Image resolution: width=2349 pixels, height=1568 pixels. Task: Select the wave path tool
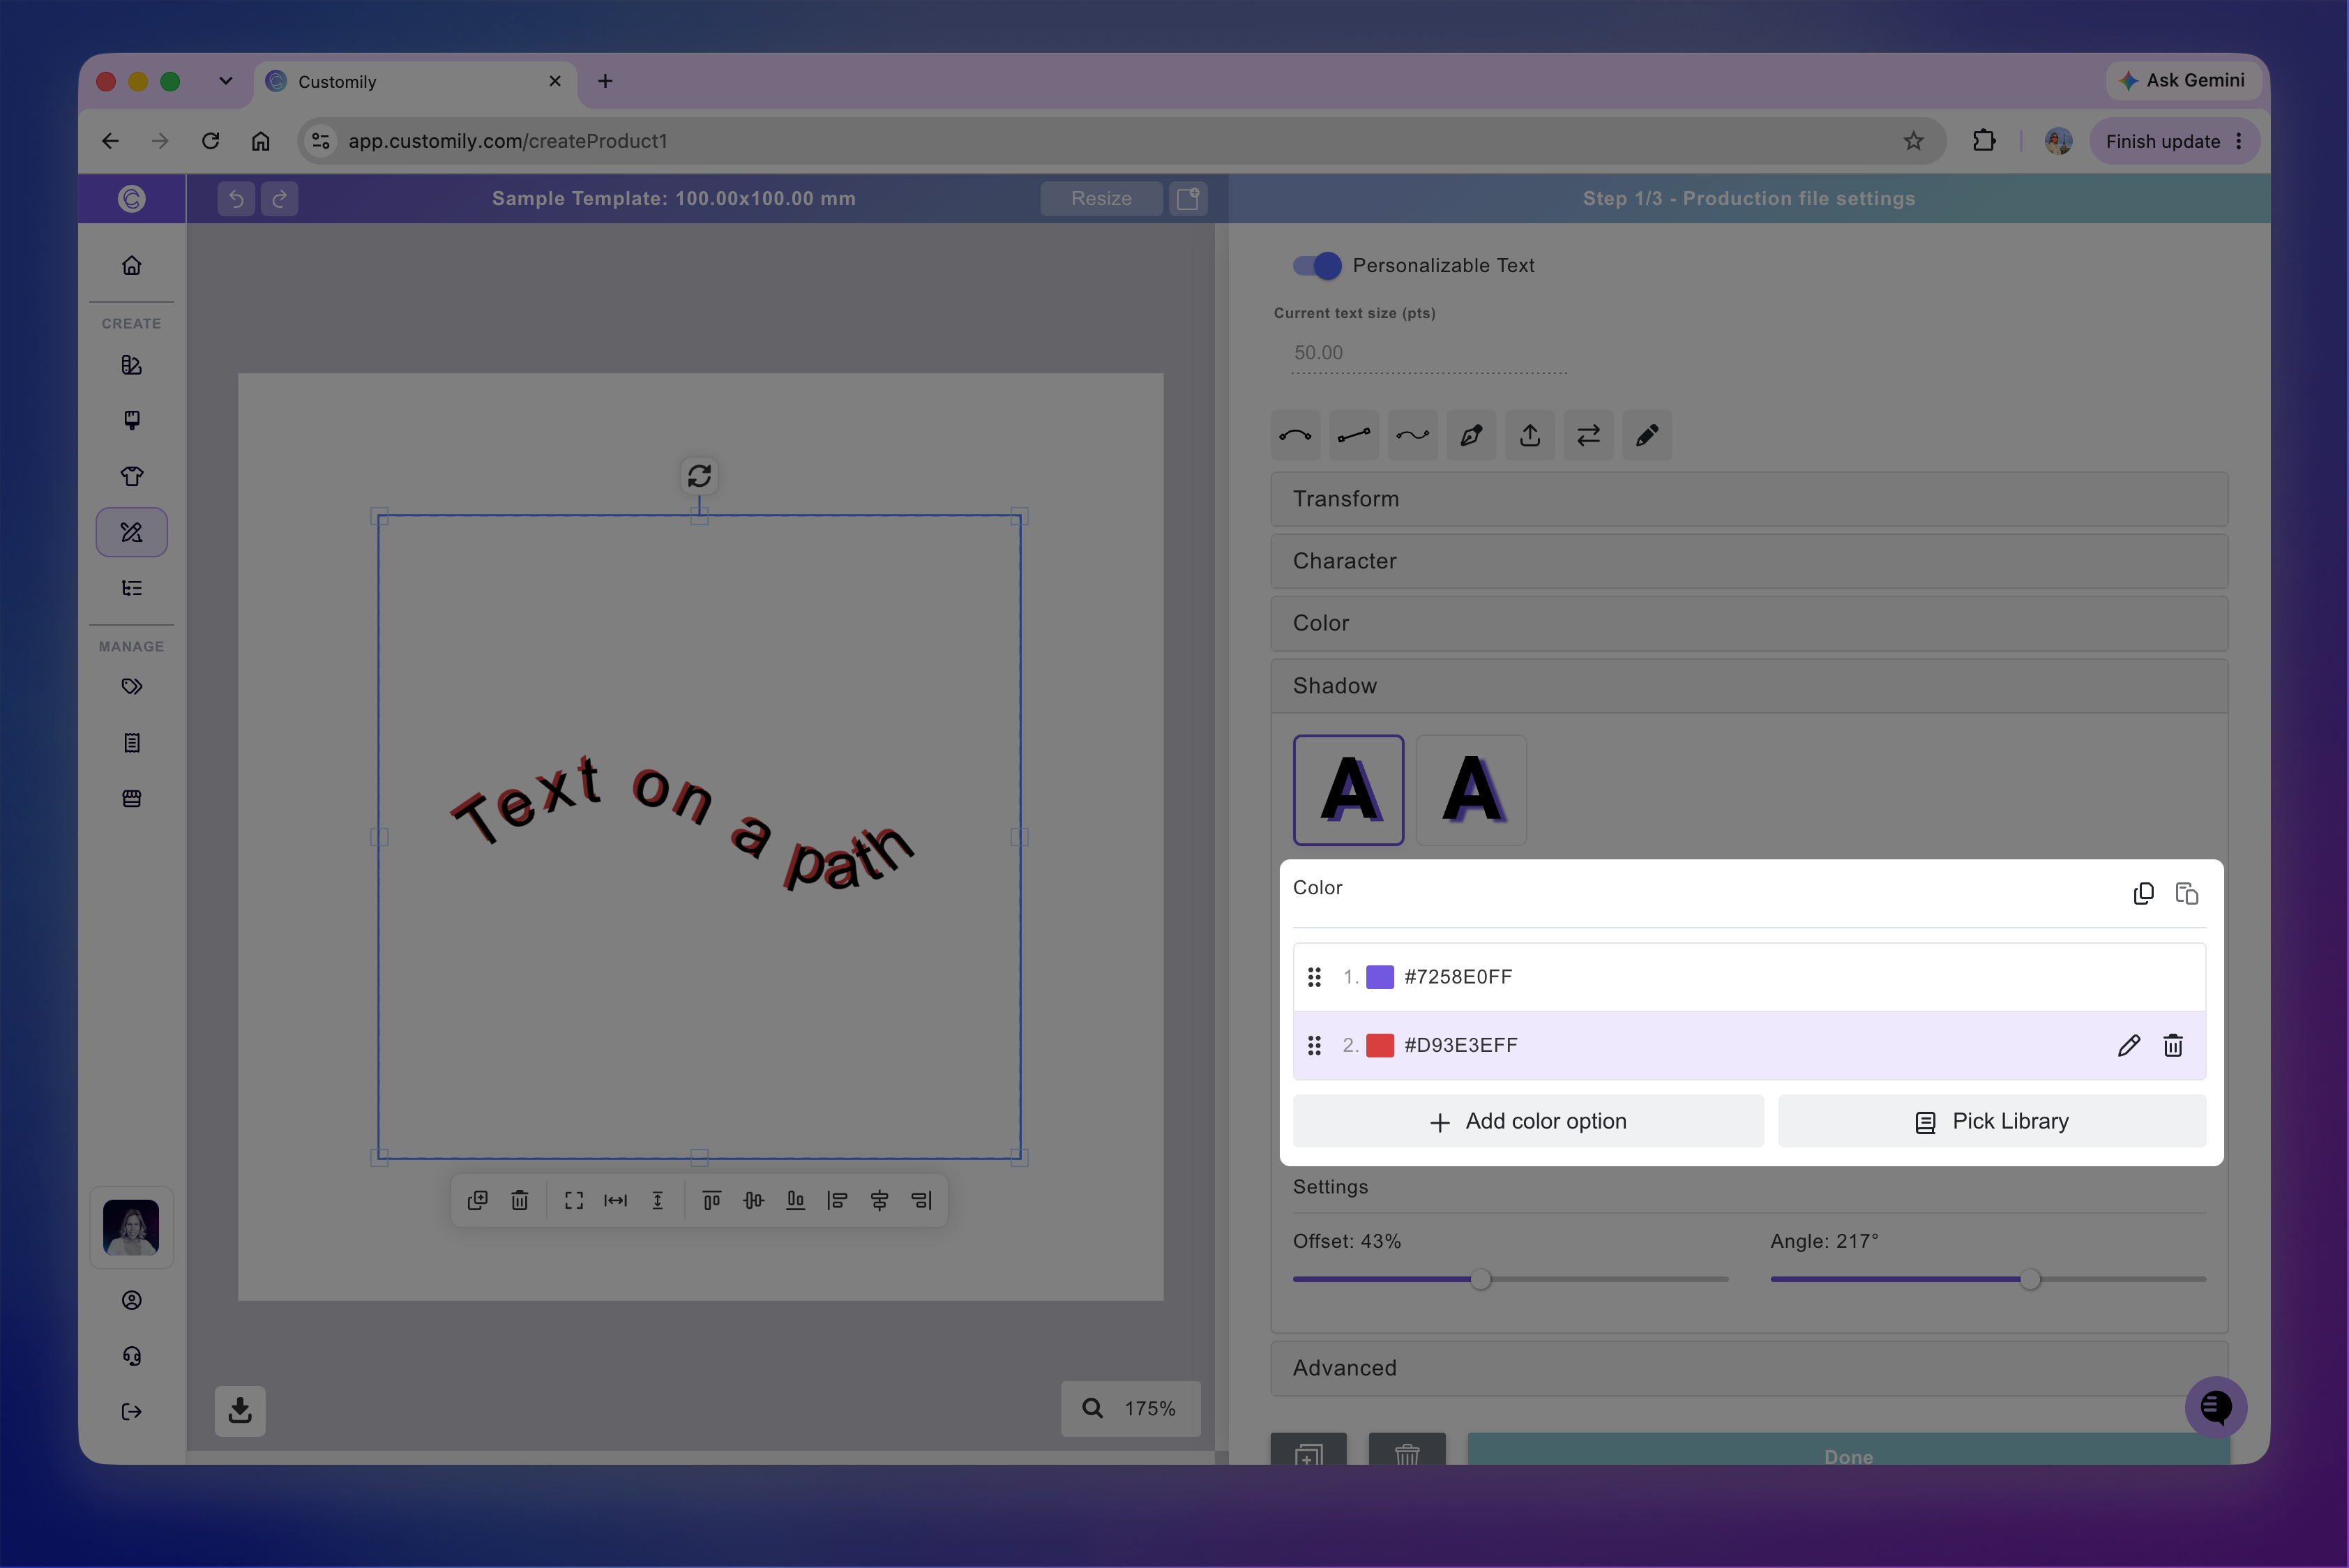pos(1413,435)
